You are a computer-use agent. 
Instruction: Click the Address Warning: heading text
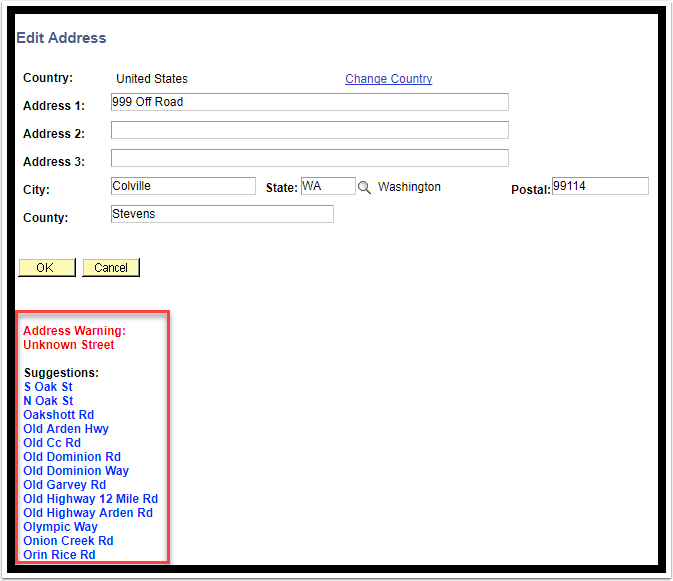click(x=74, y=331)
